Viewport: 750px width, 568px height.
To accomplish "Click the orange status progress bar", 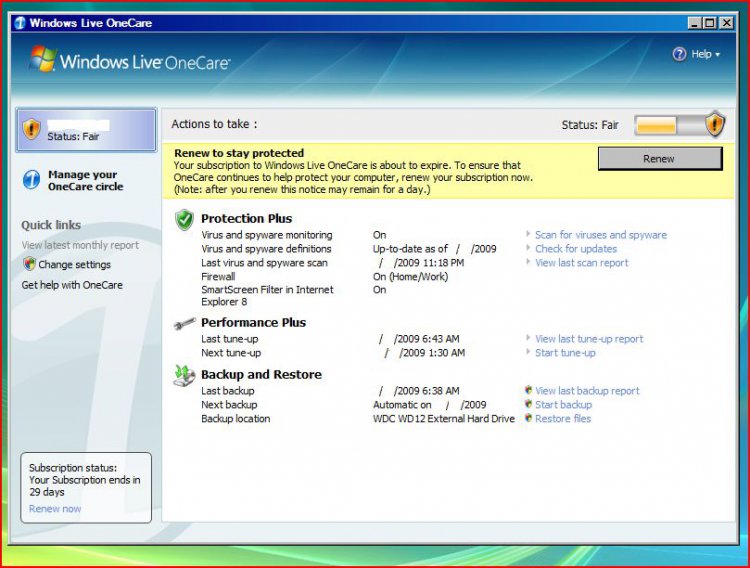I will 656,126.
